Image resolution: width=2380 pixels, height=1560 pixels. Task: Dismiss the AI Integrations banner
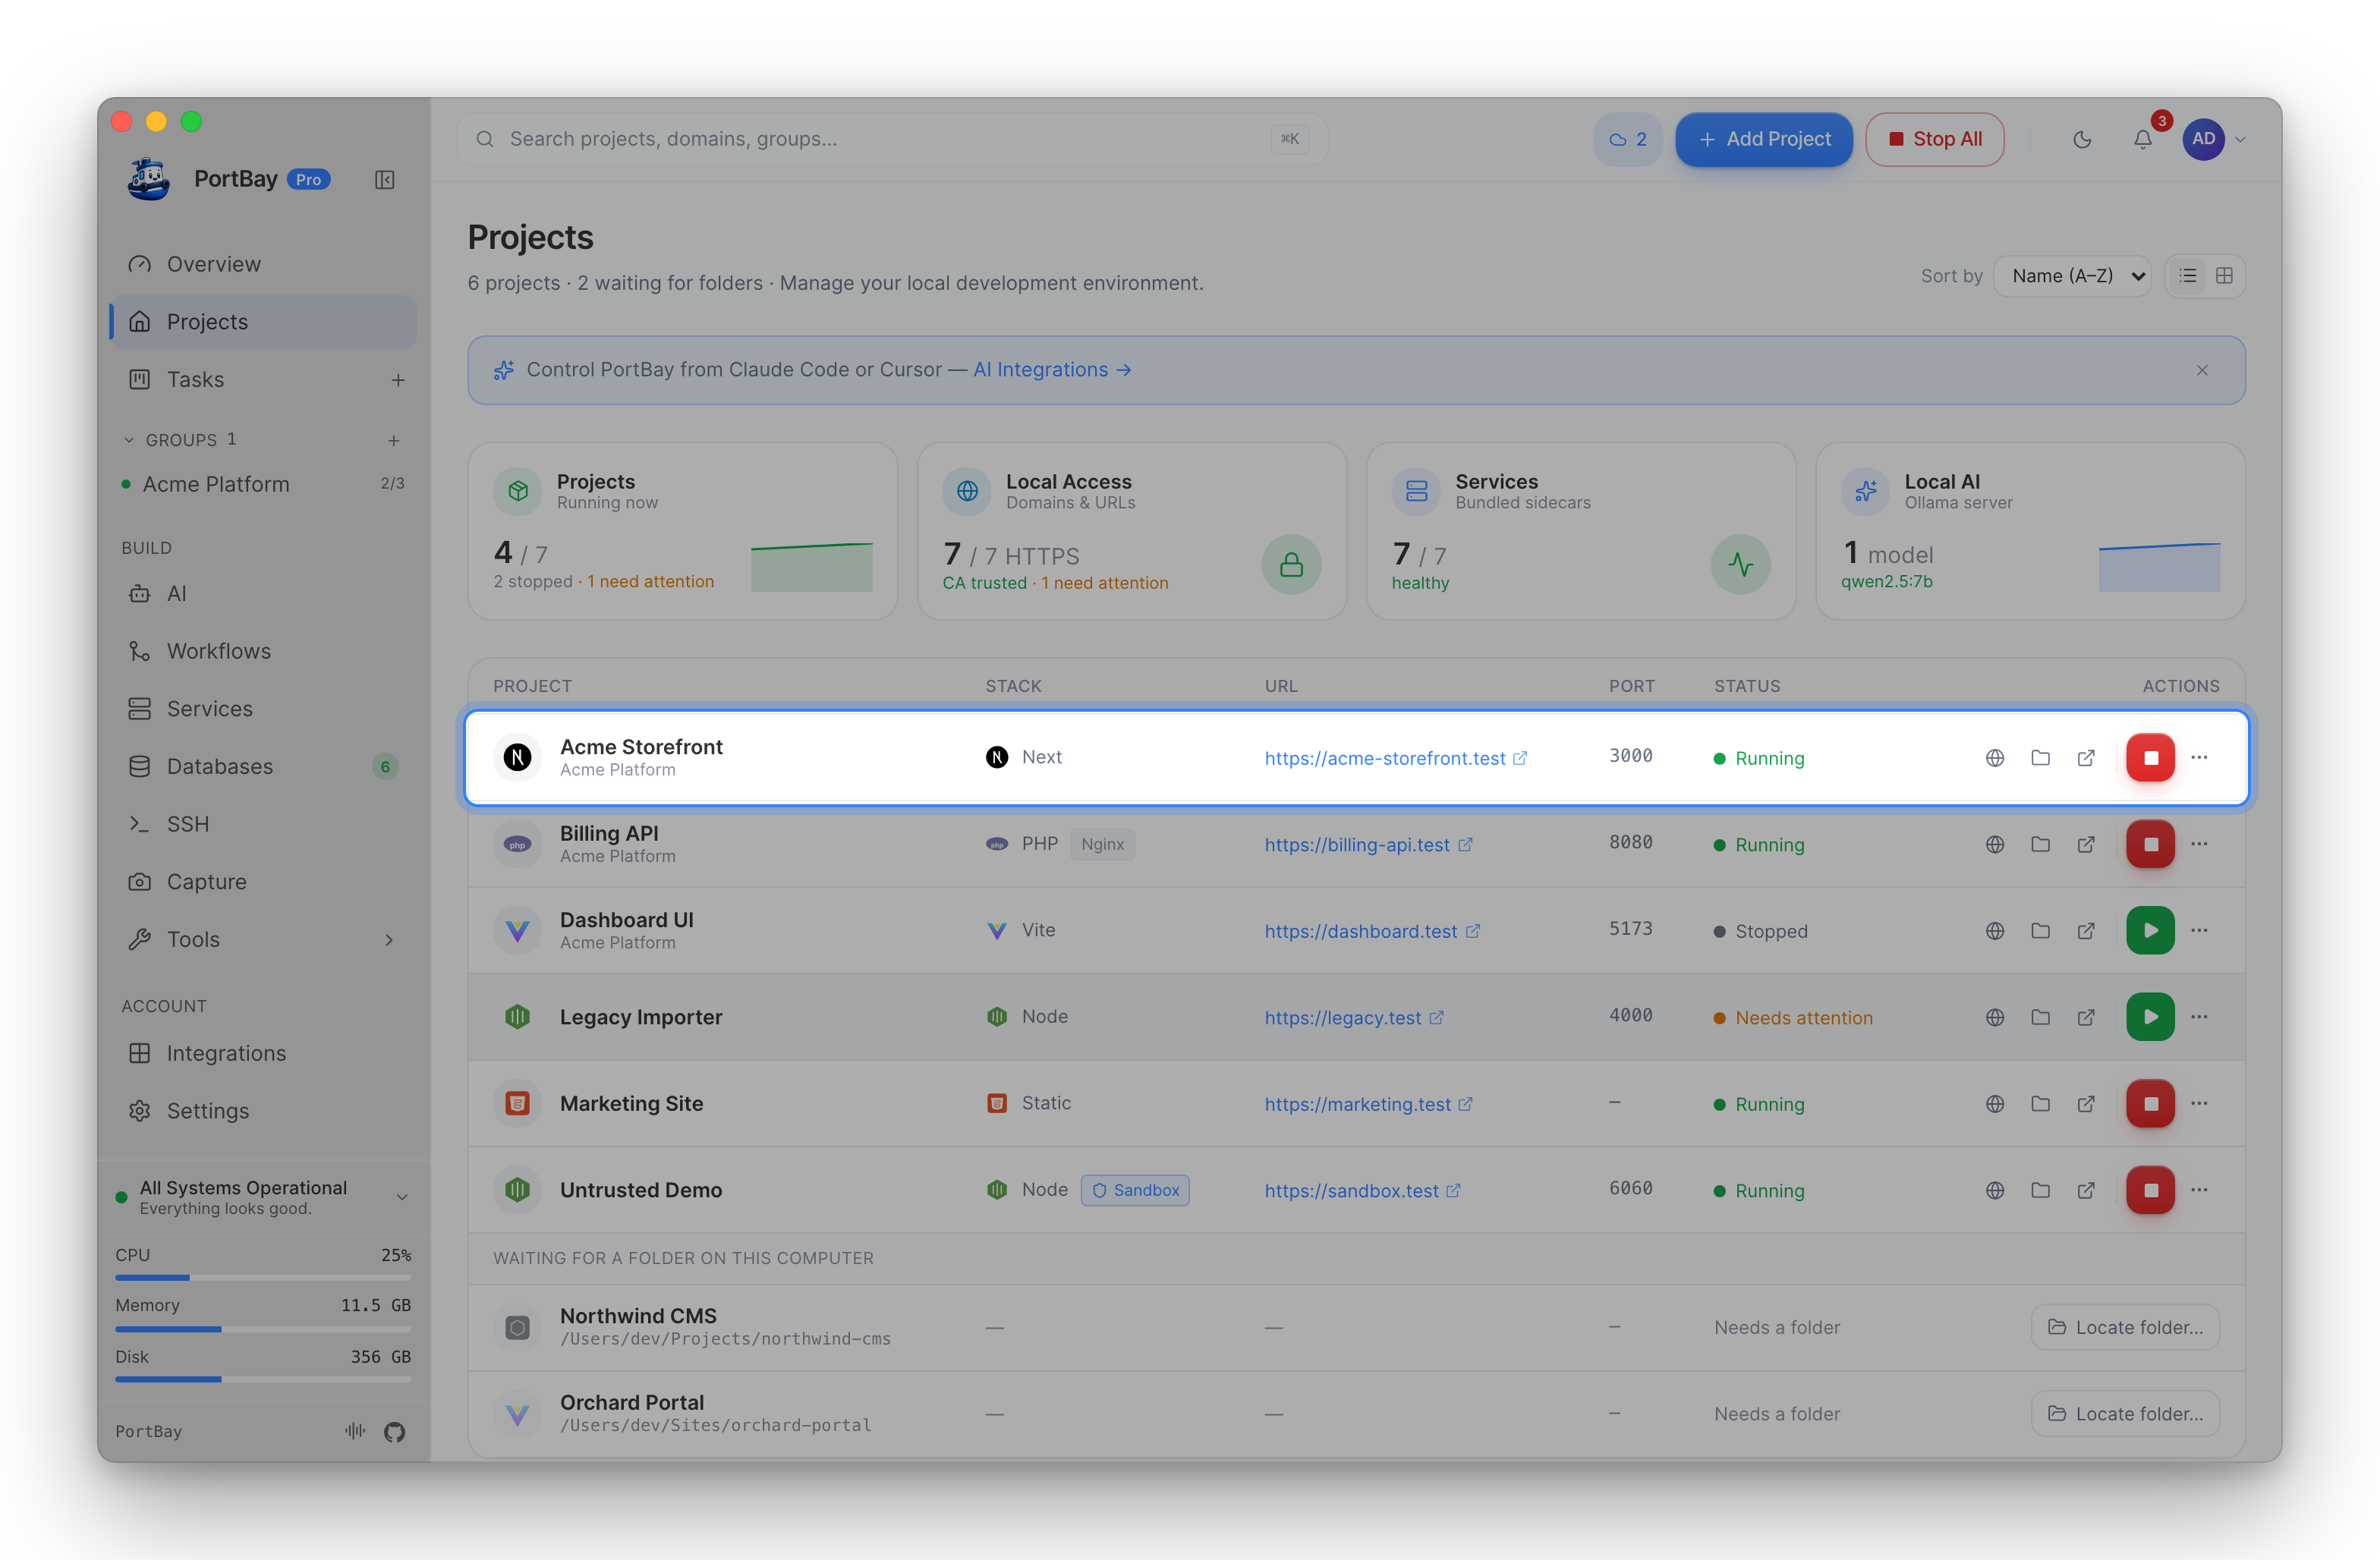(2201, 371)
